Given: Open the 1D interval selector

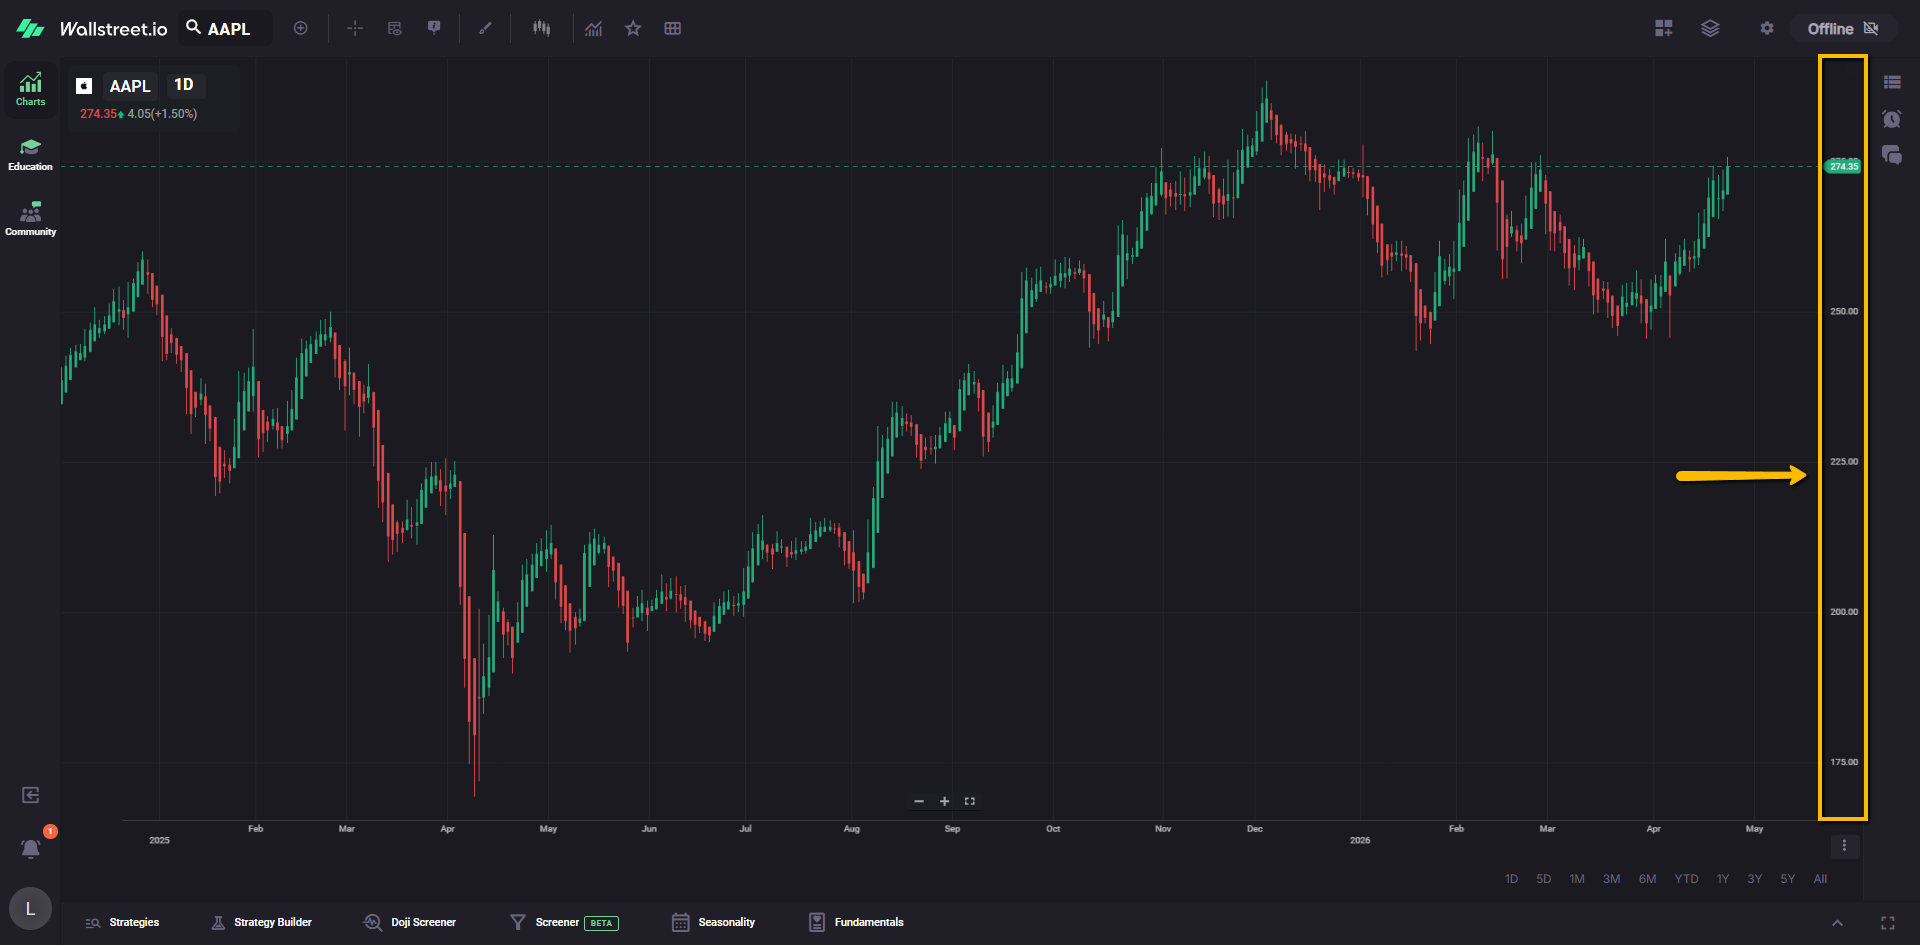Looking at the screenshot, I should coord(184,85).
